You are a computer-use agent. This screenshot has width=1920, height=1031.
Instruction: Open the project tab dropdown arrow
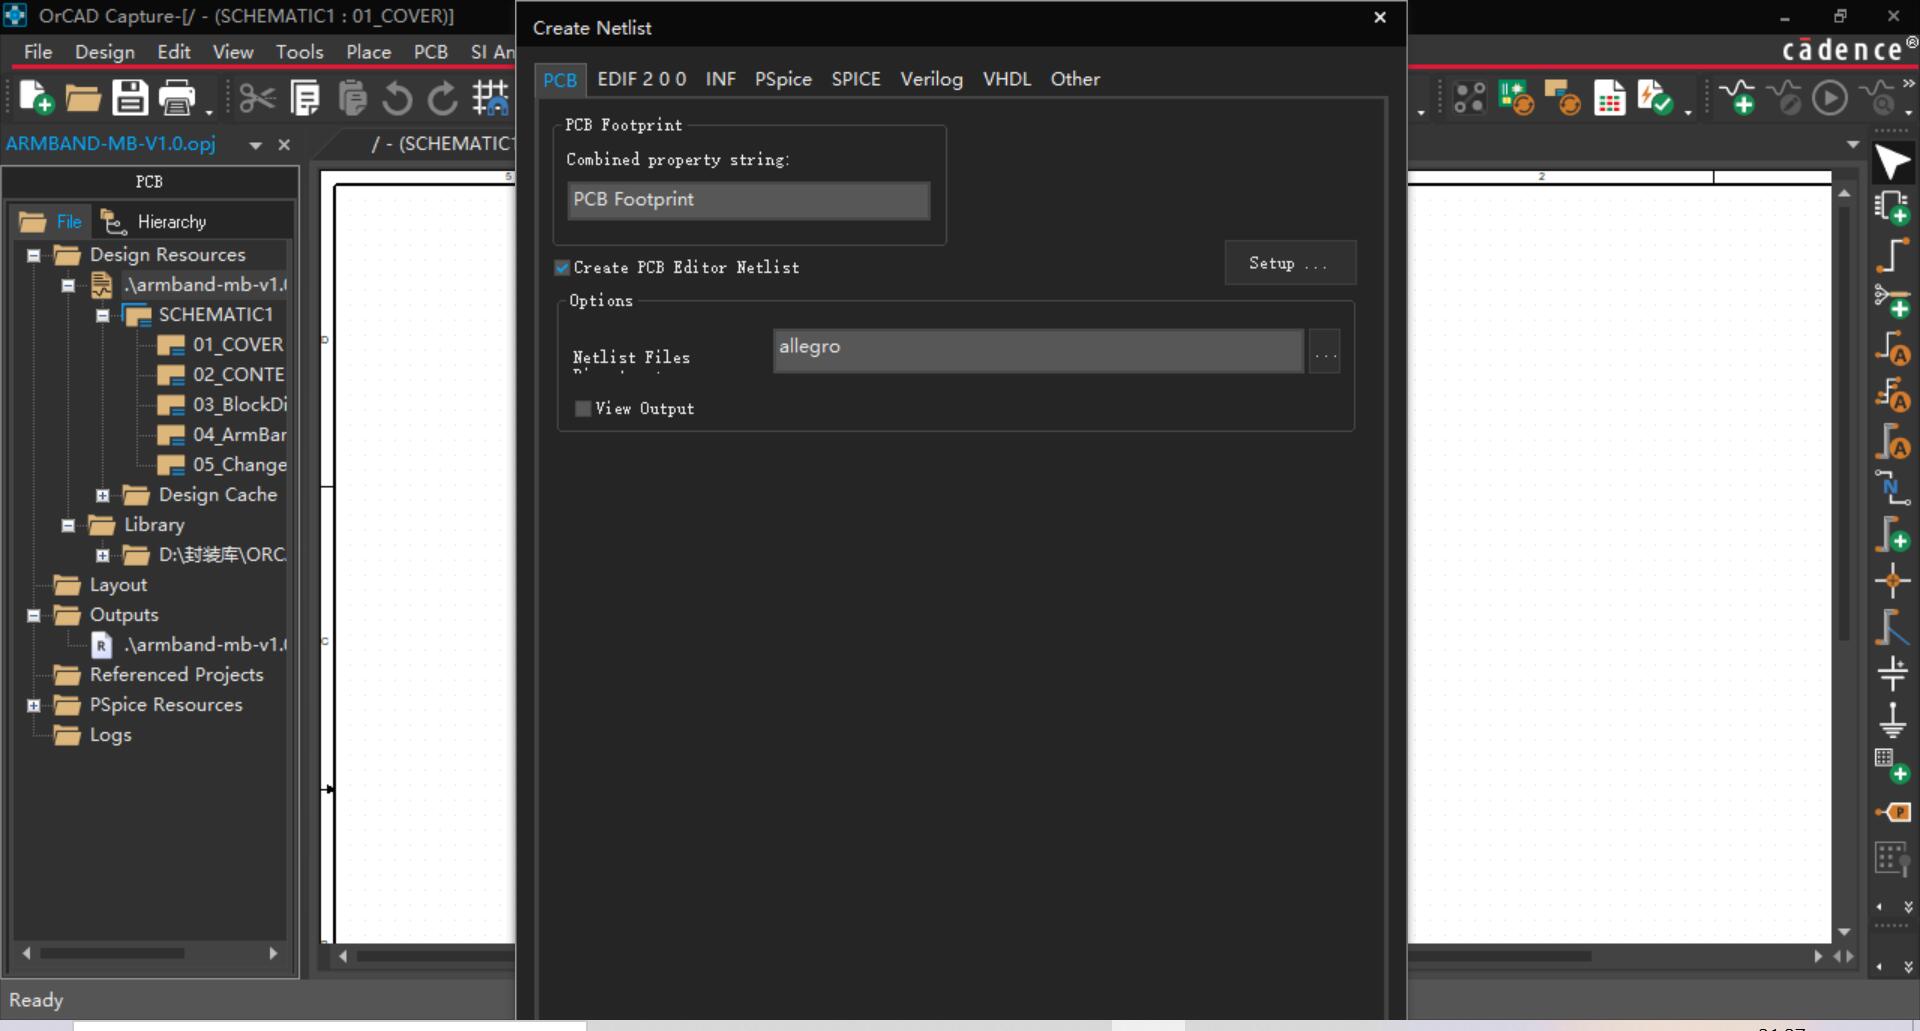click(x=256, y=145)
